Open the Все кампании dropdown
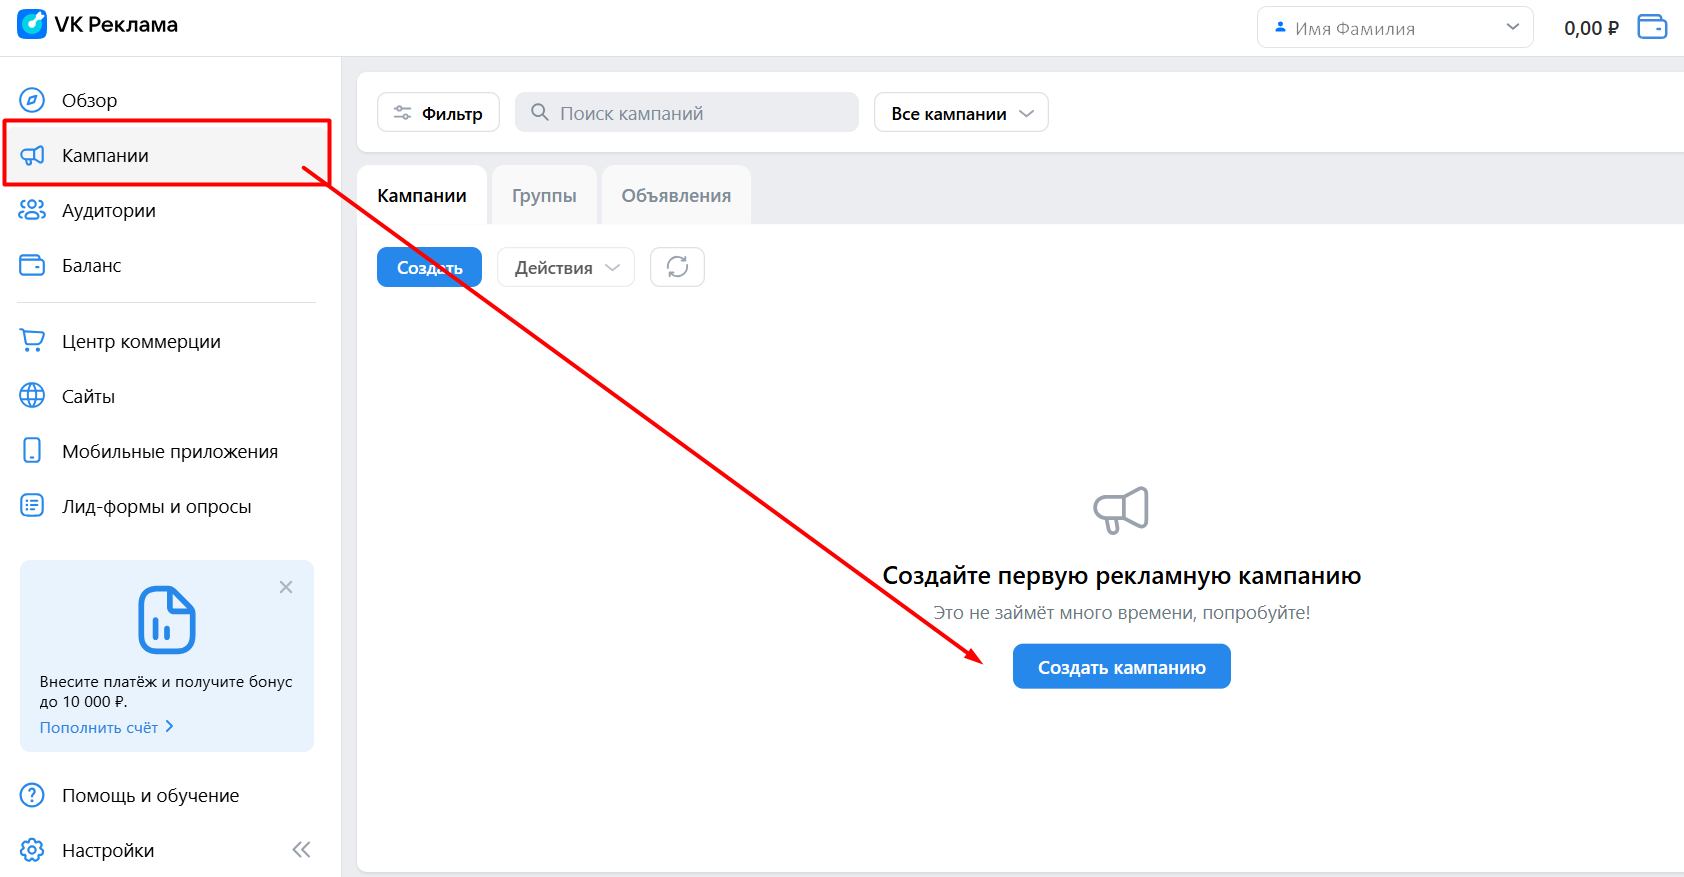The width and height of the screenshot is (1684, 877). 961,113
